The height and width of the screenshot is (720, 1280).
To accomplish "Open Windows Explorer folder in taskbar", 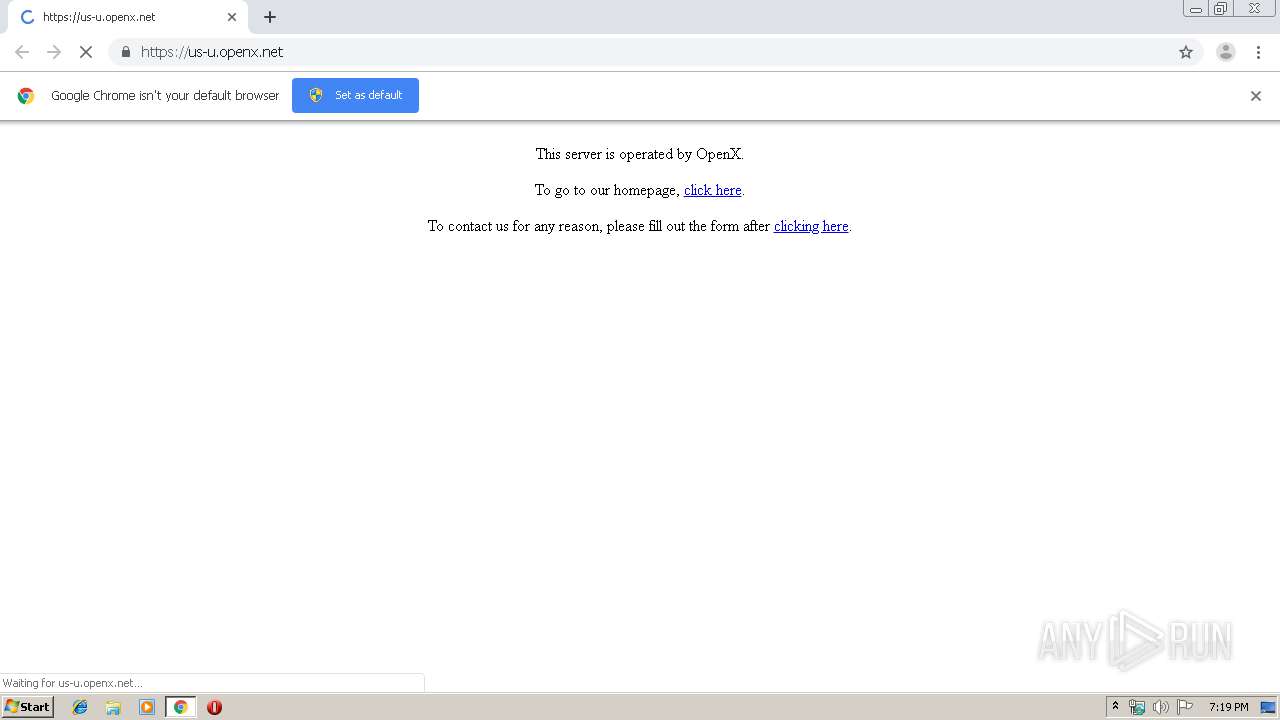I will (113, 707).
